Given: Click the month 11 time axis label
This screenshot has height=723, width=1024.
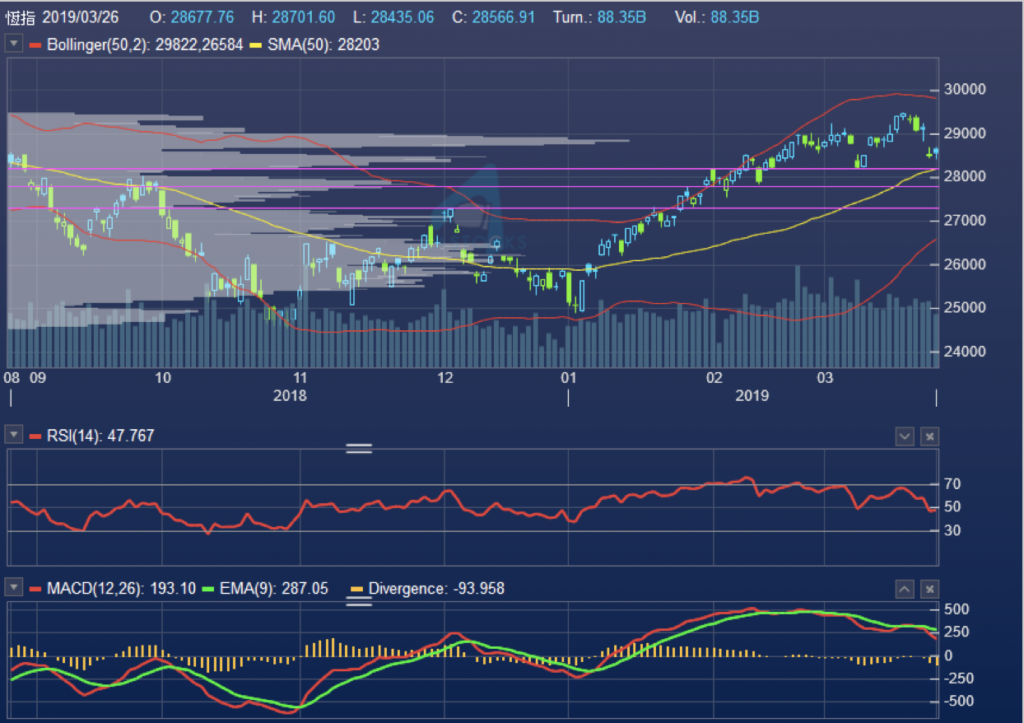Looking at the screenshot, I should [300, 378].
